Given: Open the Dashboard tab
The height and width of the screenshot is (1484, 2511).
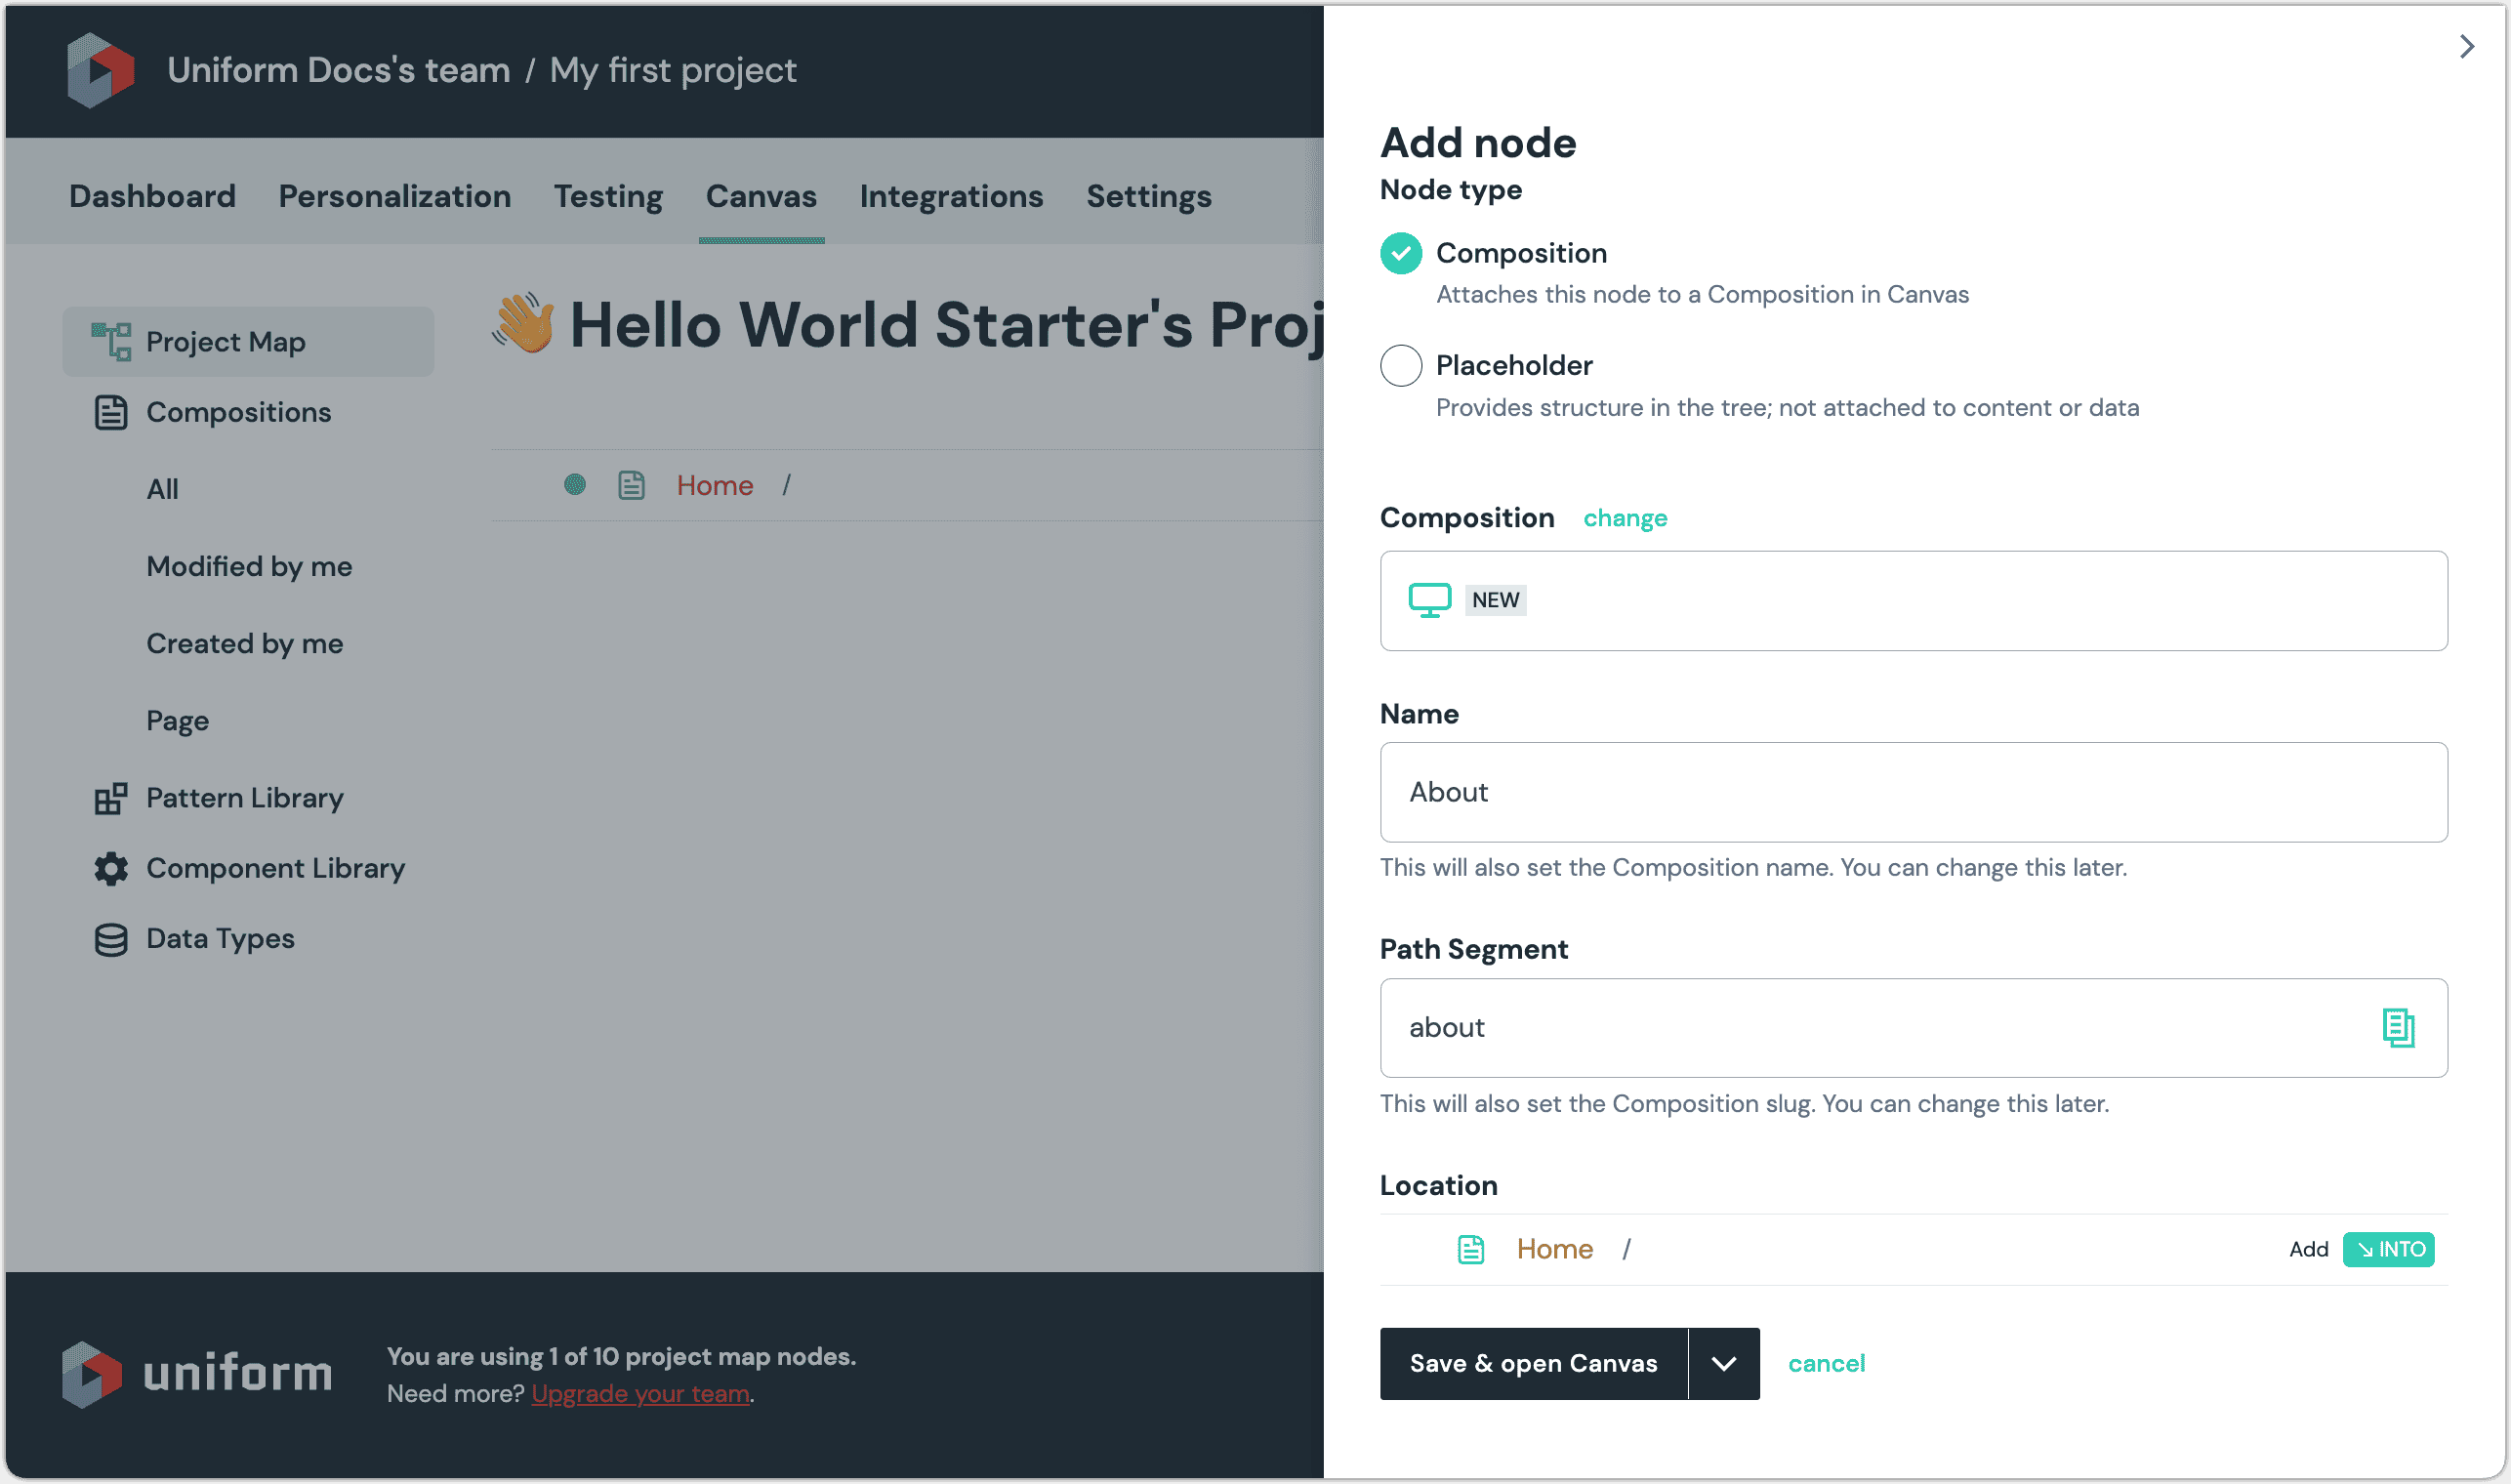Looking at the screenshot, I should (x=152, y=196).
